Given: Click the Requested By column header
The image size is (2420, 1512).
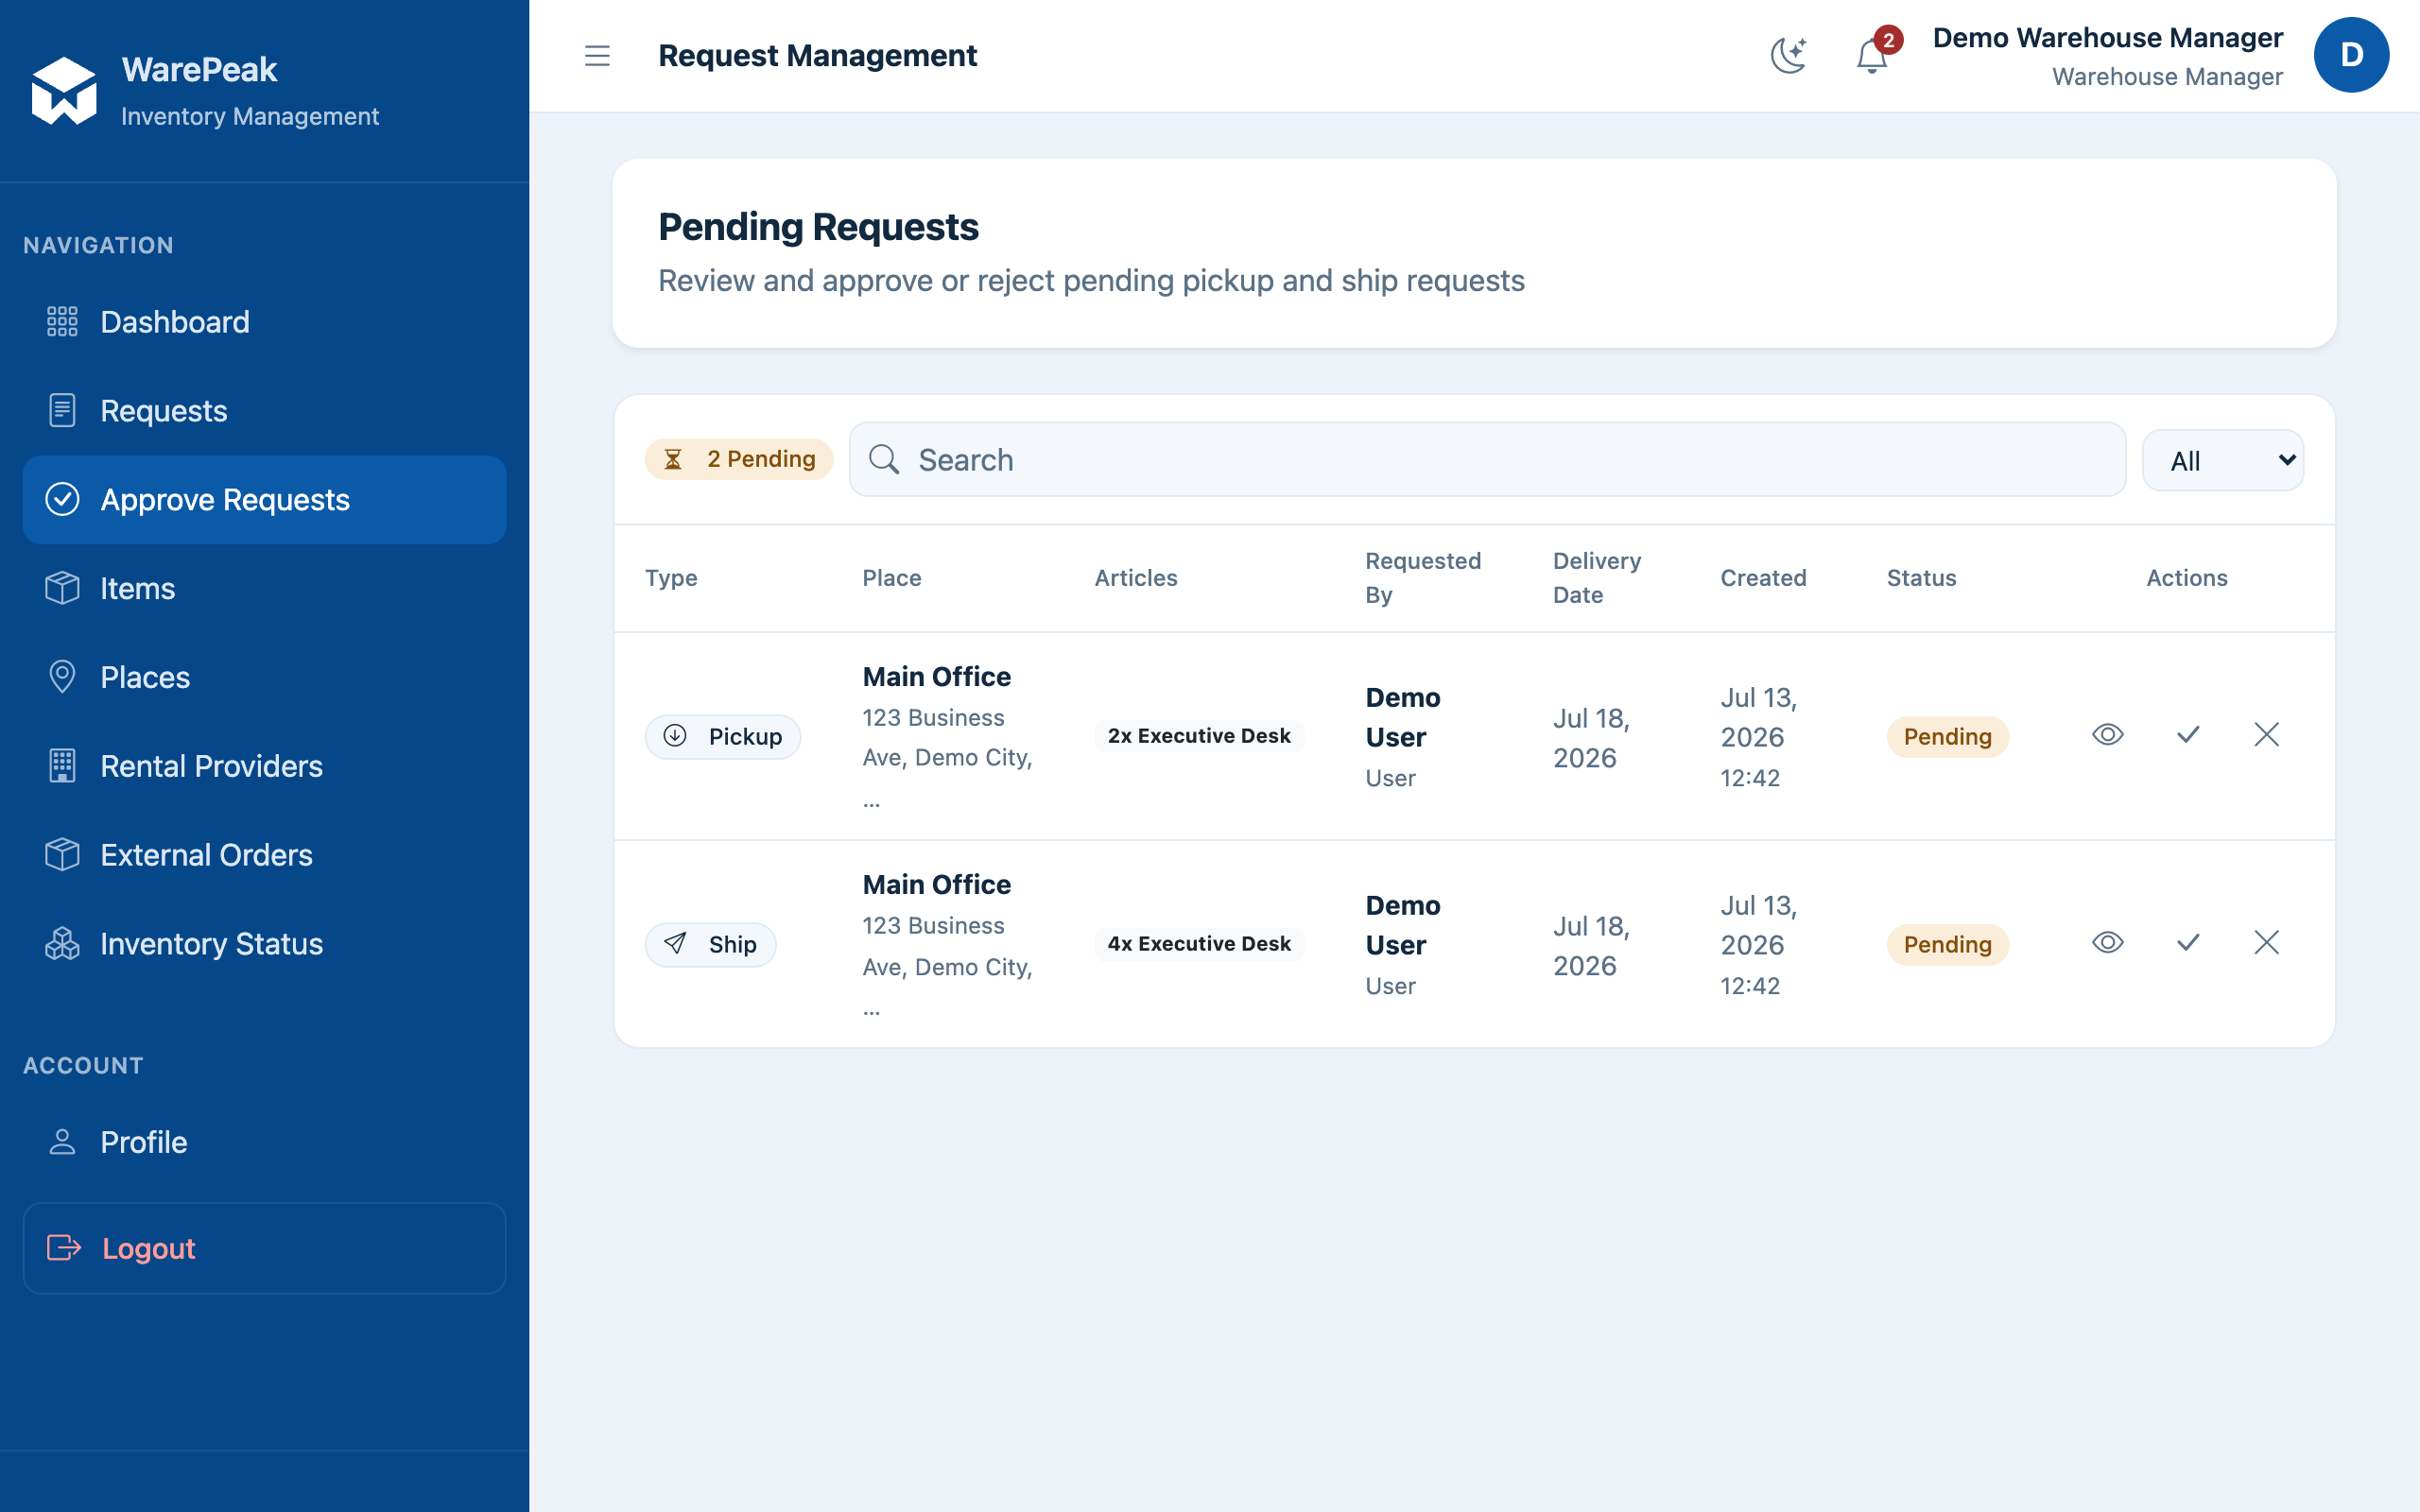Looking at the screenshot, I should [x=1423, y=578].
